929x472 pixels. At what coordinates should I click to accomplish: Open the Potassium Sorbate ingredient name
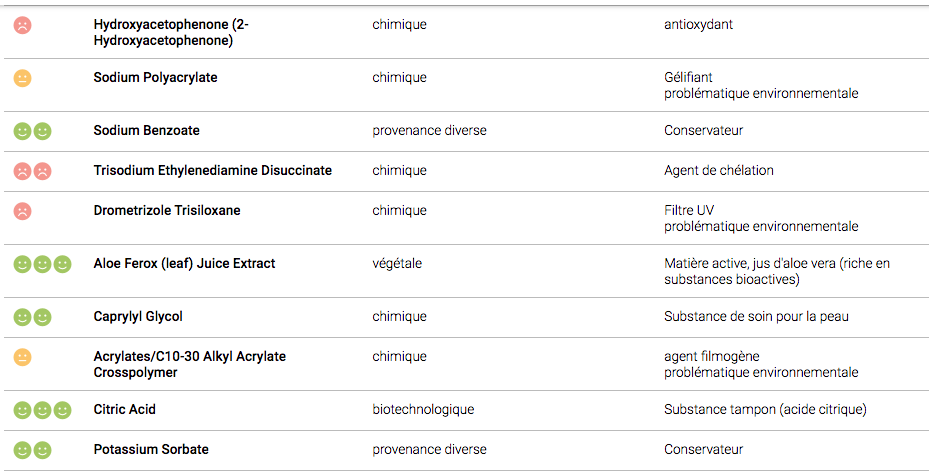[151, 450]
